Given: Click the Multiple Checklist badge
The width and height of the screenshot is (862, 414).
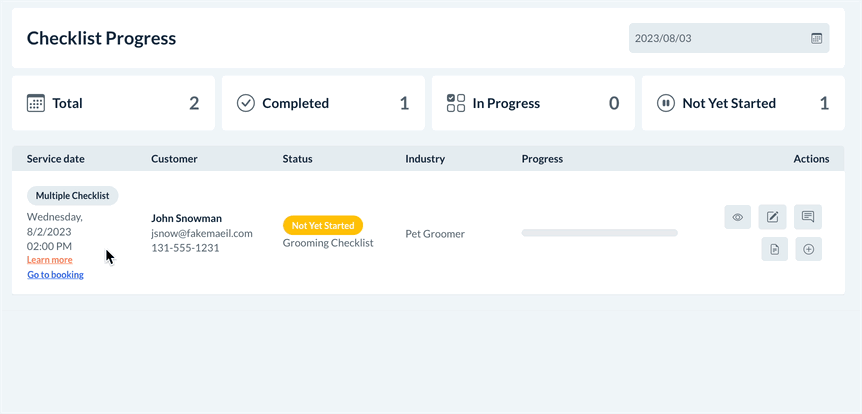Looking at the screenshot, I should (72, 196).
